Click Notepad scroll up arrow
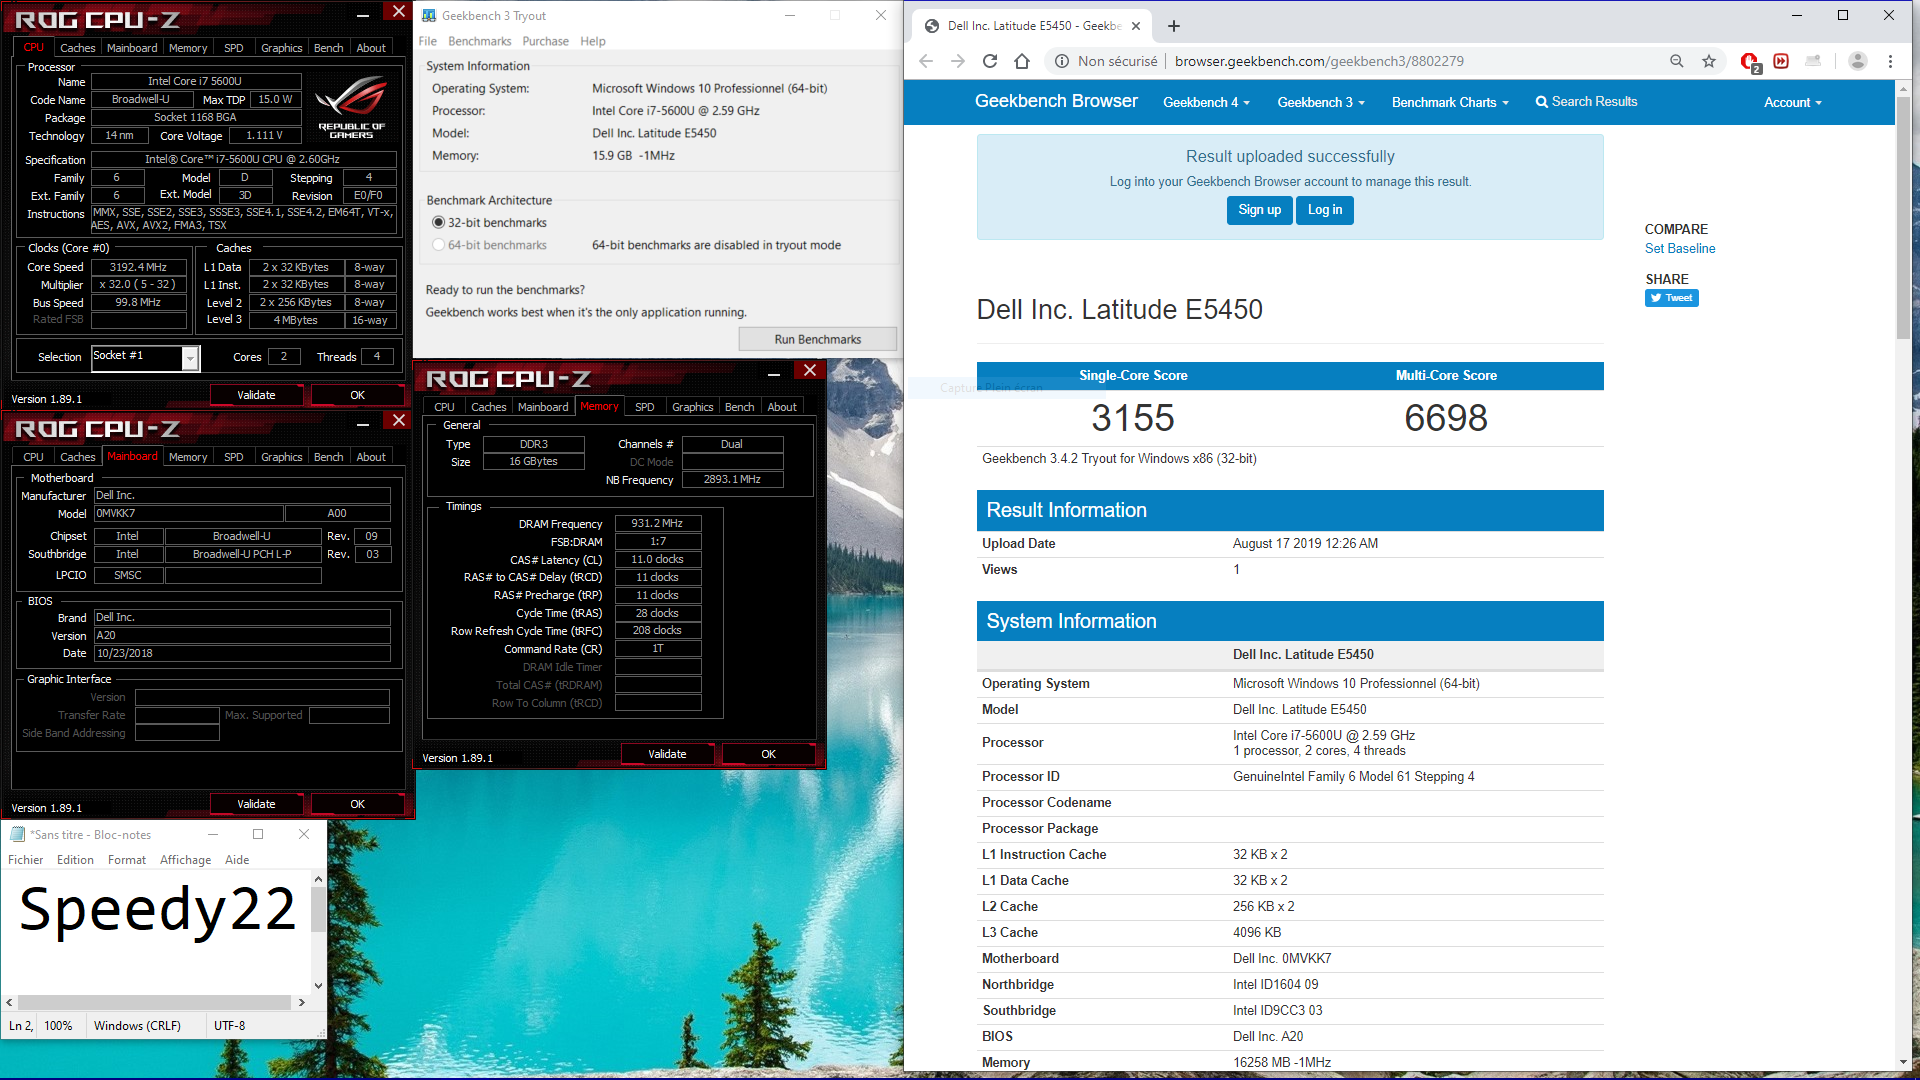1920x1080 pixels. tap(318, 880)
